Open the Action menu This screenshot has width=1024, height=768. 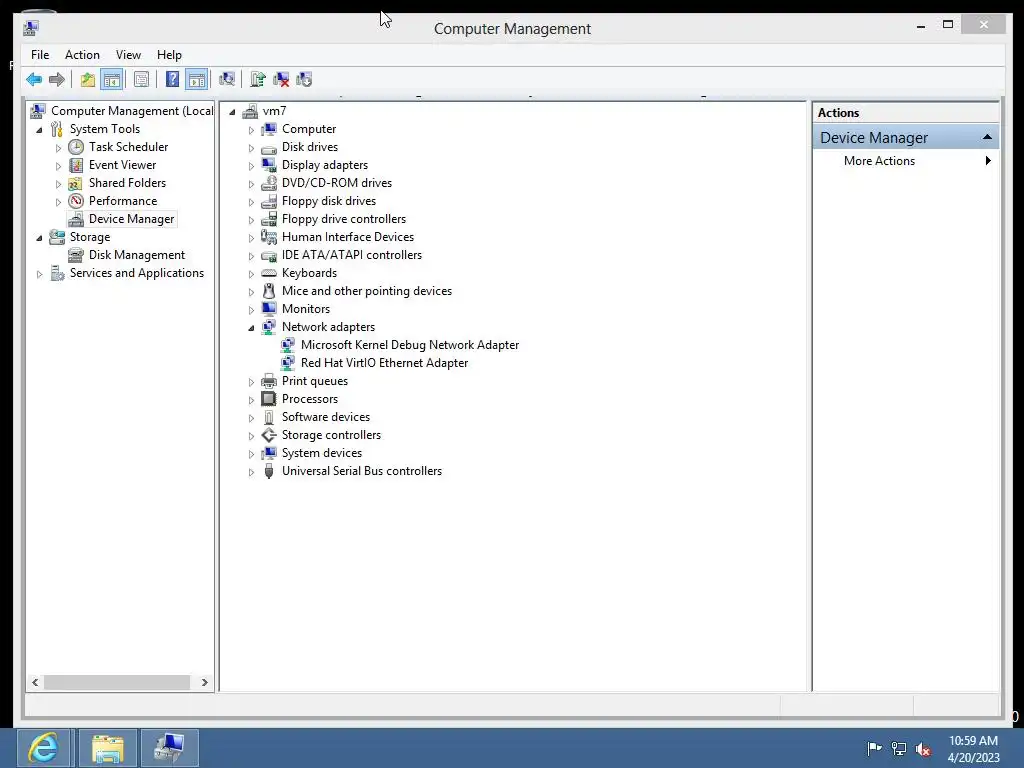click(82, 55)
